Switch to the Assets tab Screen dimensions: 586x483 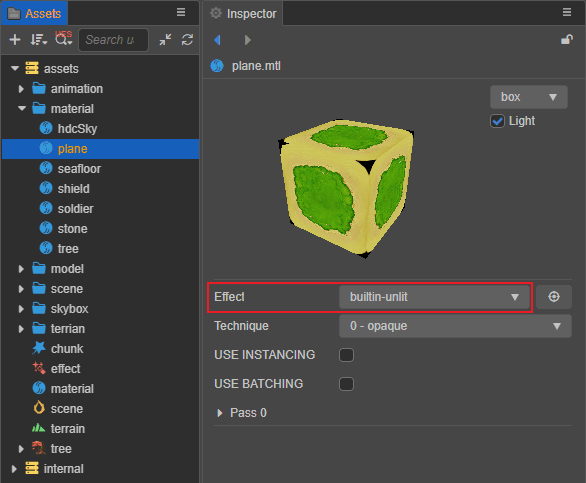(x=34, y=13)
